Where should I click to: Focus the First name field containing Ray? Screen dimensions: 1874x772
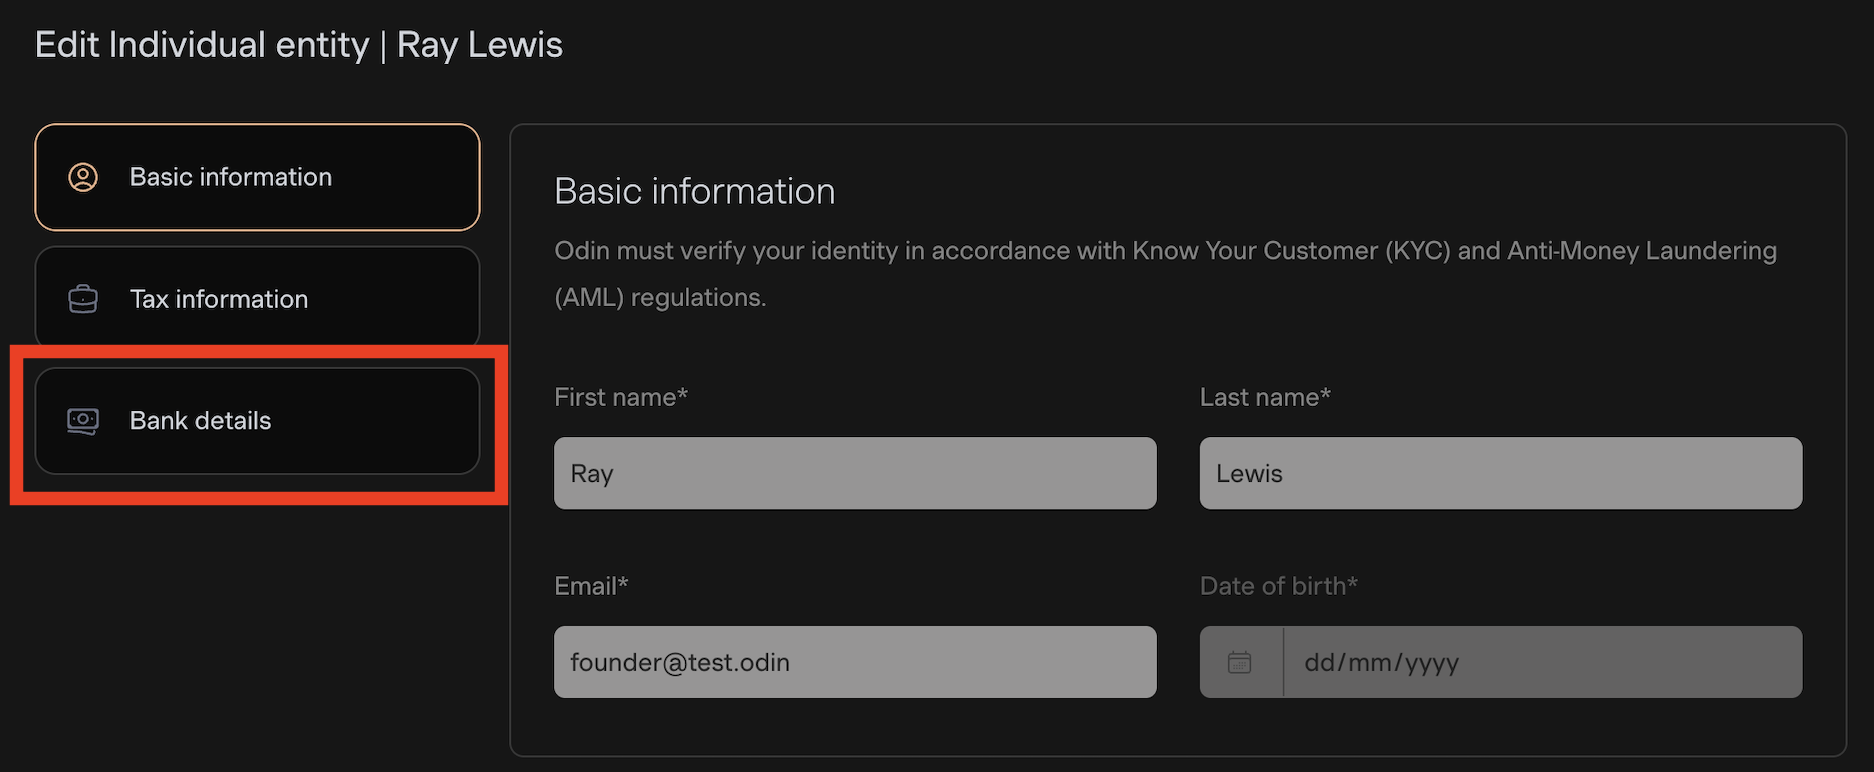tap(854, 473)
